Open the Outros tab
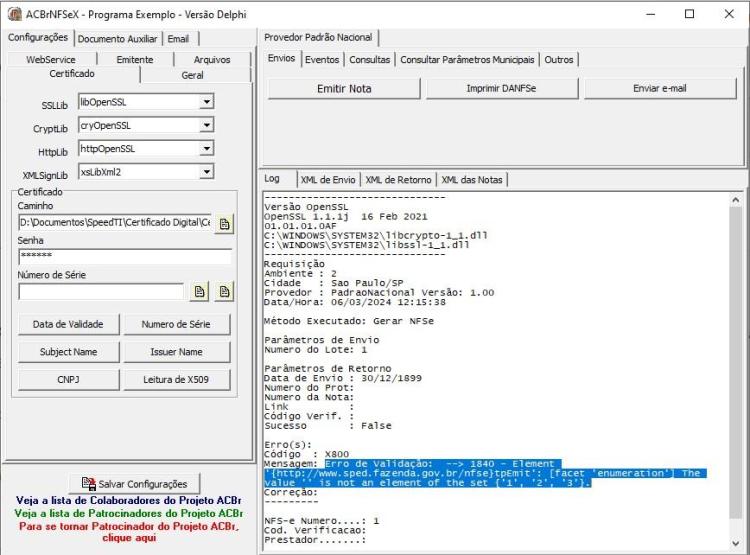The image size is (750, 555). tap(559, 60)
